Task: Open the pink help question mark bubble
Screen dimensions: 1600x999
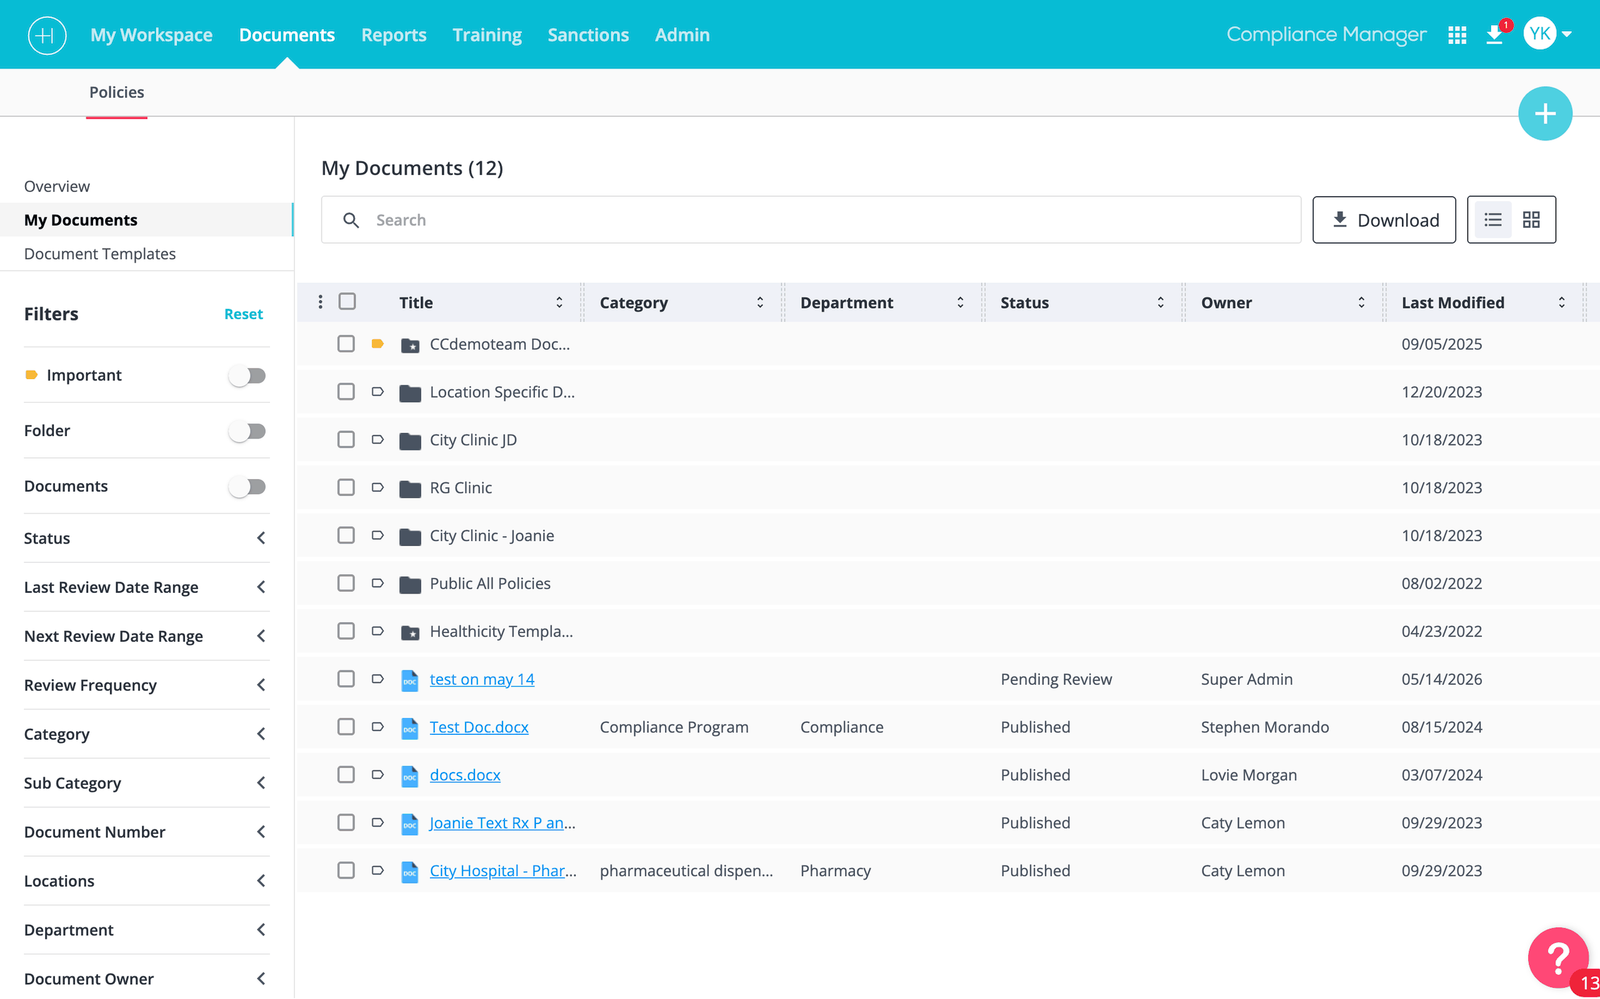Action: point(1558,958)
